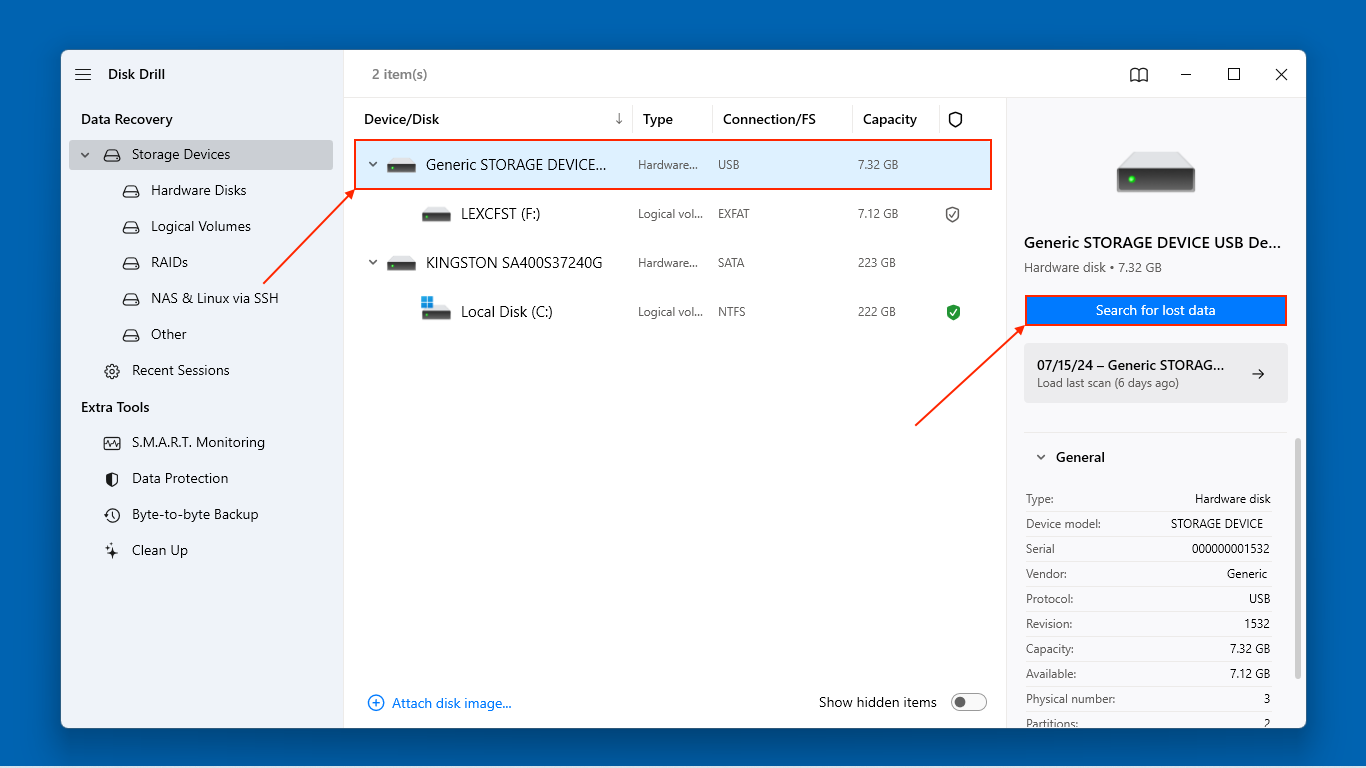Open Data Protection tool
1366x768 pixels.
click(x=180, y=479)
